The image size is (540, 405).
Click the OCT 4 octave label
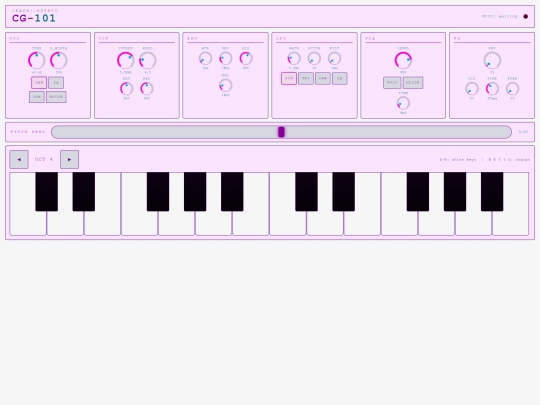pos(44,159)
